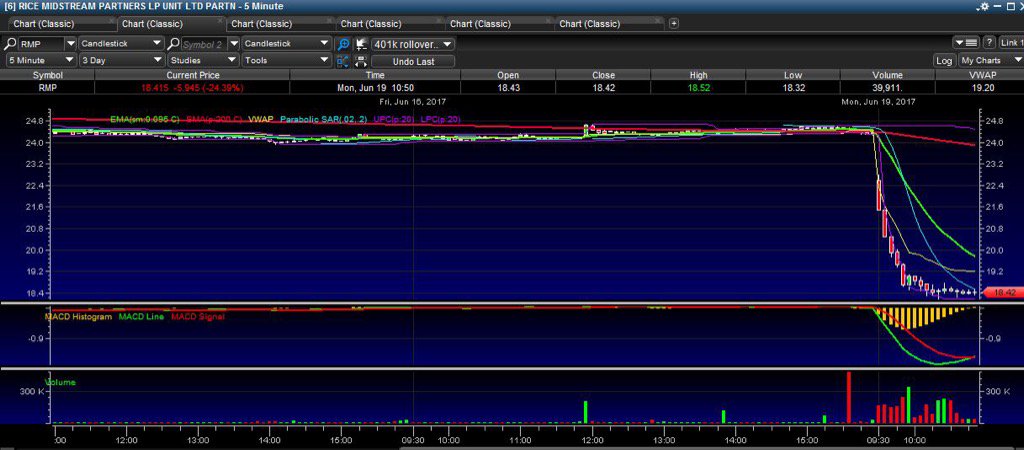
Task: Expand the Tools dropdown
Action: click(287, 60)
